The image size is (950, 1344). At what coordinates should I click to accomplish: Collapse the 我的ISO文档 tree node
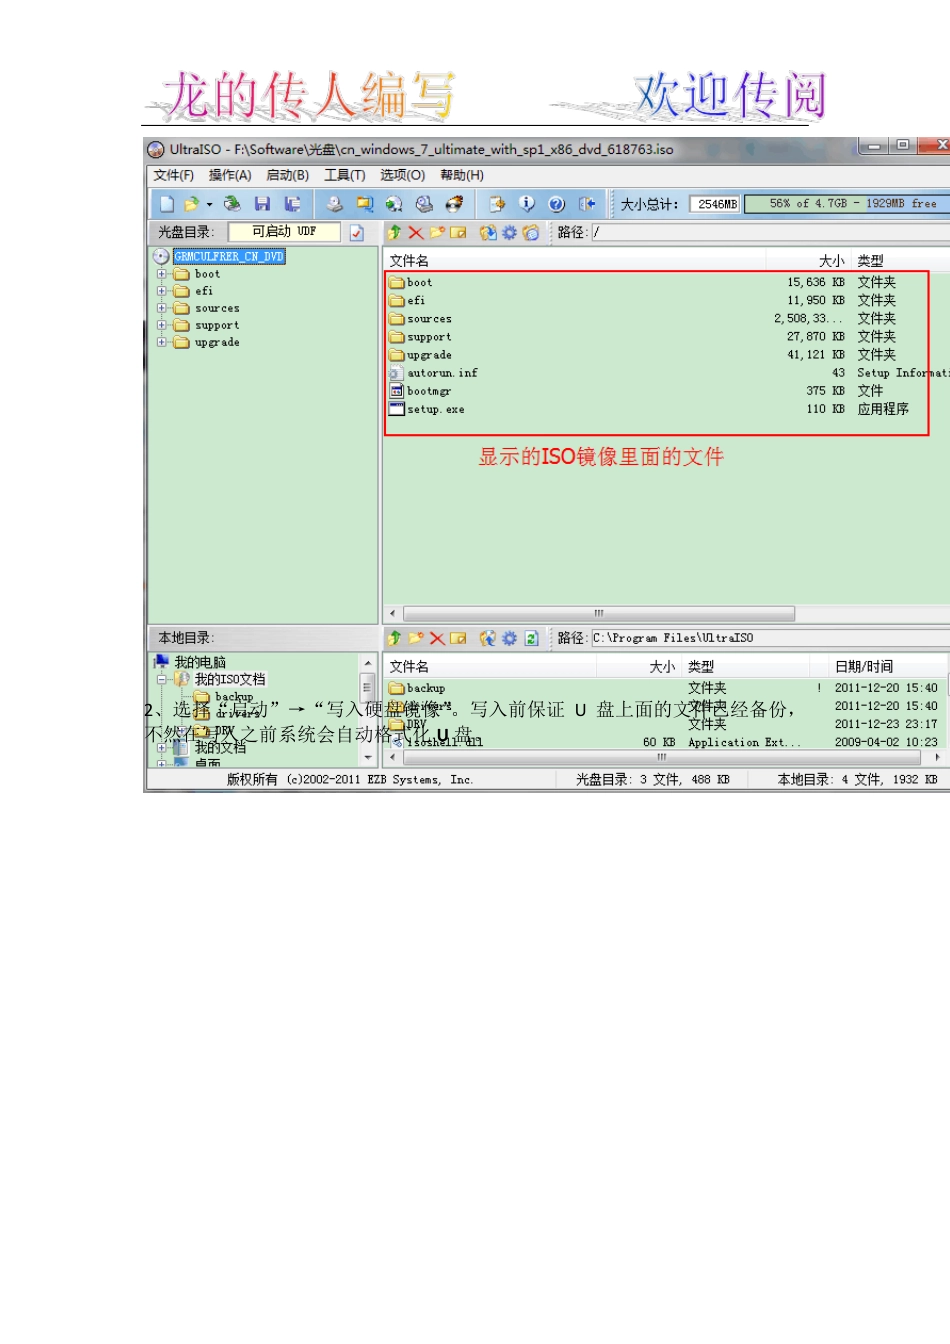click(162, 679)
